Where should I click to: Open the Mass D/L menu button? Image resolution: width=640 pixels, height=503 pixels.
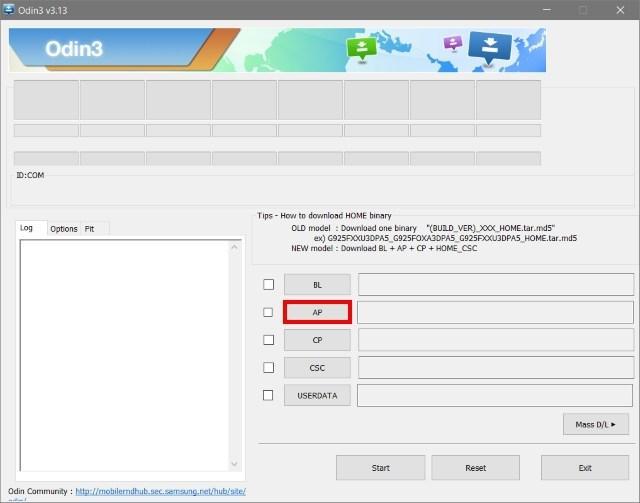click(596, 425)
